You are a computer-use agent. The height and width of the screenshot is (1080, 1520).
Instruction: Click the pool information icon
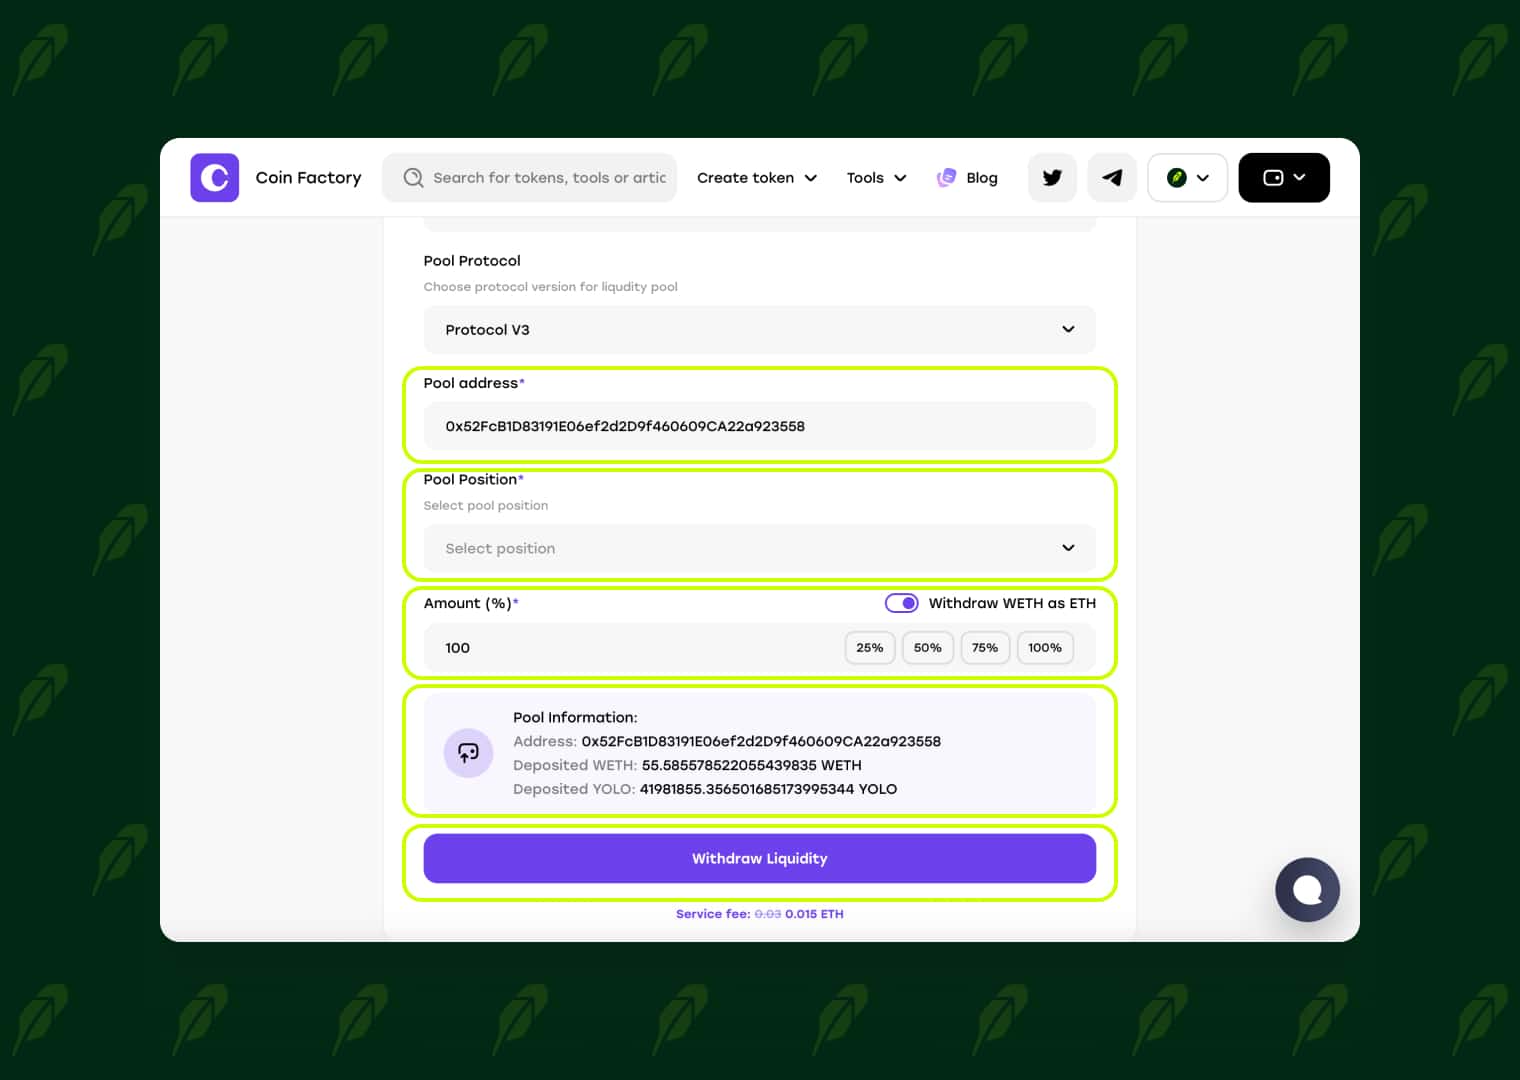468,753
